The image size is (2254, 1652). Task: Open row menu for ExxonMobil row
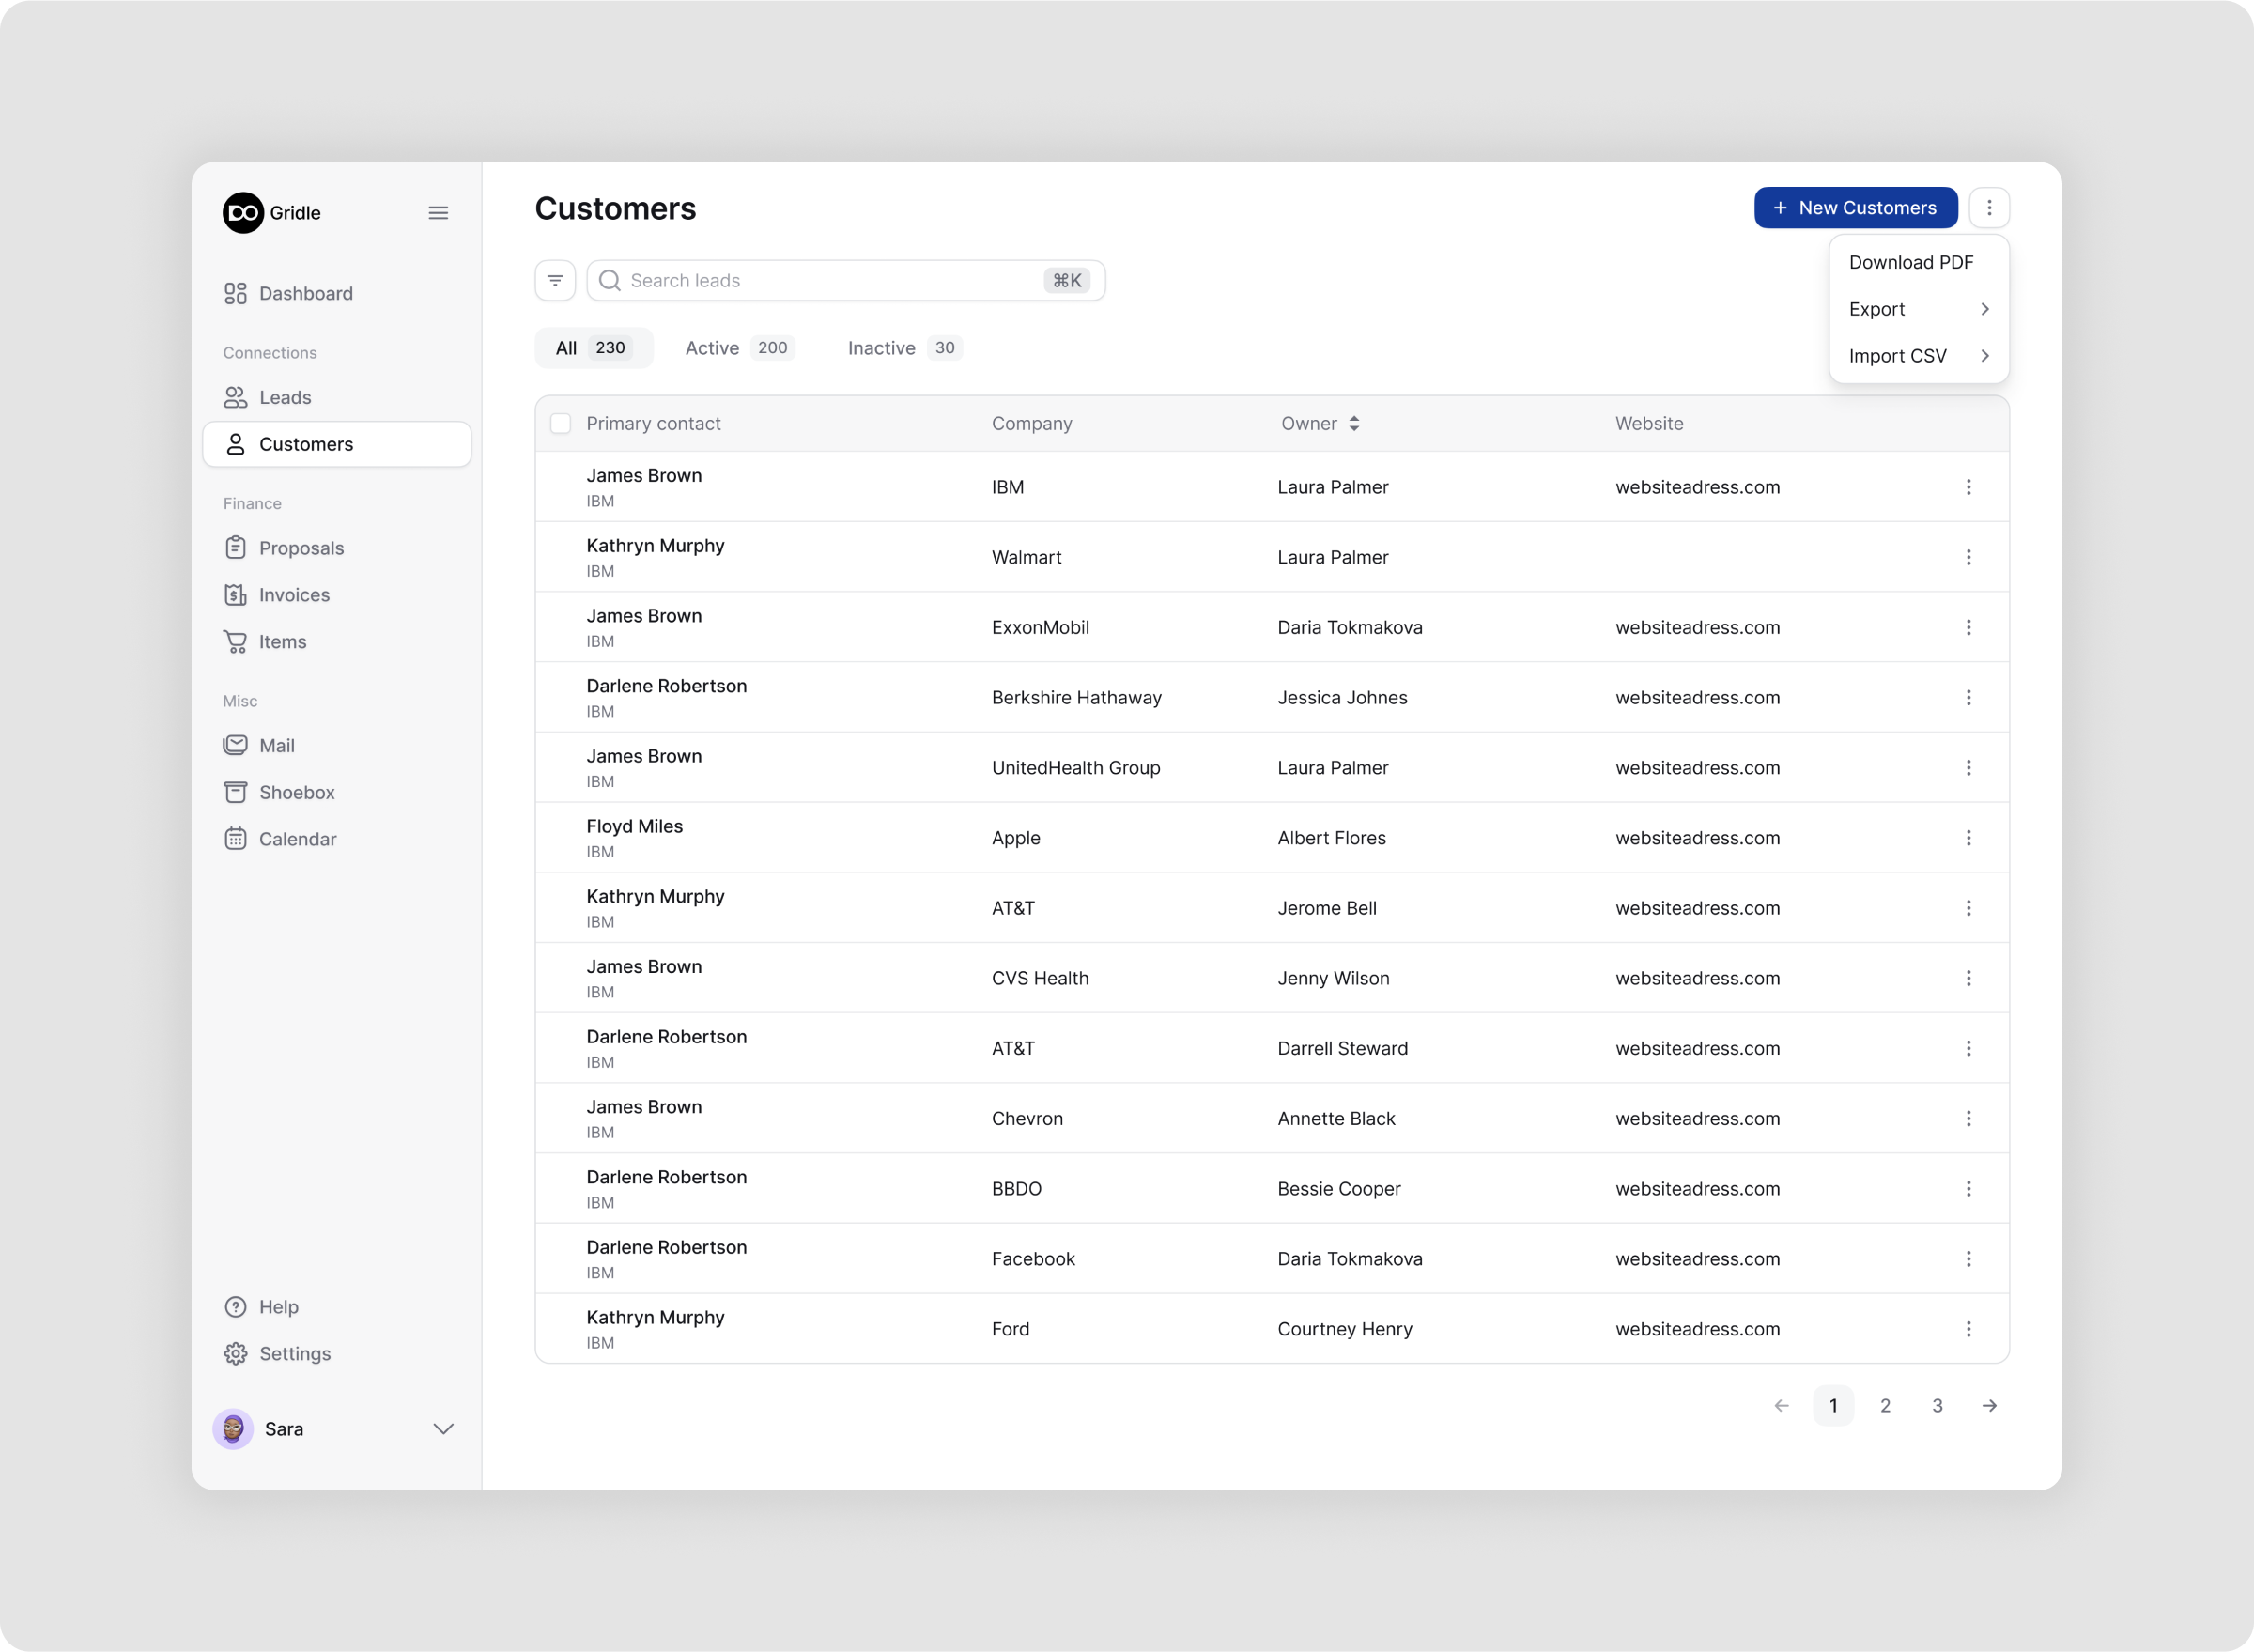[x=1968, y=627]
